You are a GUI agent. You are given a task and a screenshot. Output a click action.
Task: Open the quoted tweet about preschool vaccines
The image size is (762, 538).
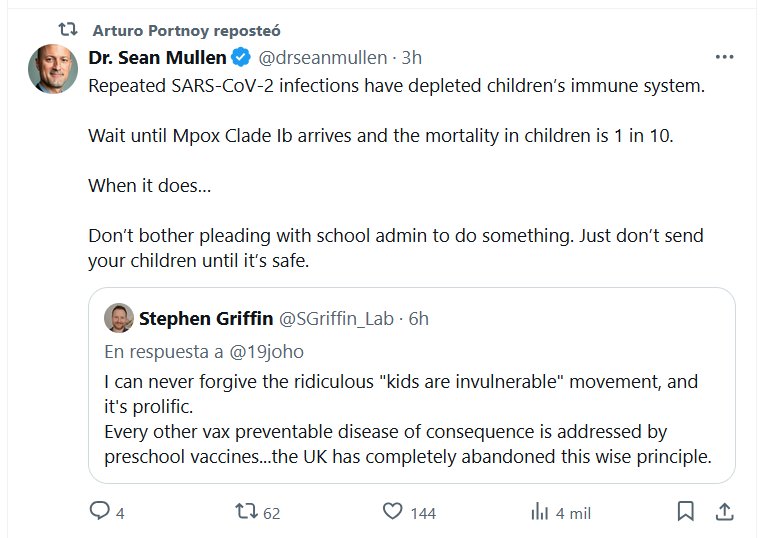(410, 420)
